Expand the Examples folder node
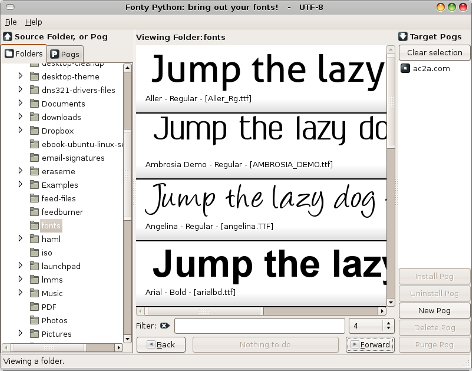472x371 pixels. 20,185
